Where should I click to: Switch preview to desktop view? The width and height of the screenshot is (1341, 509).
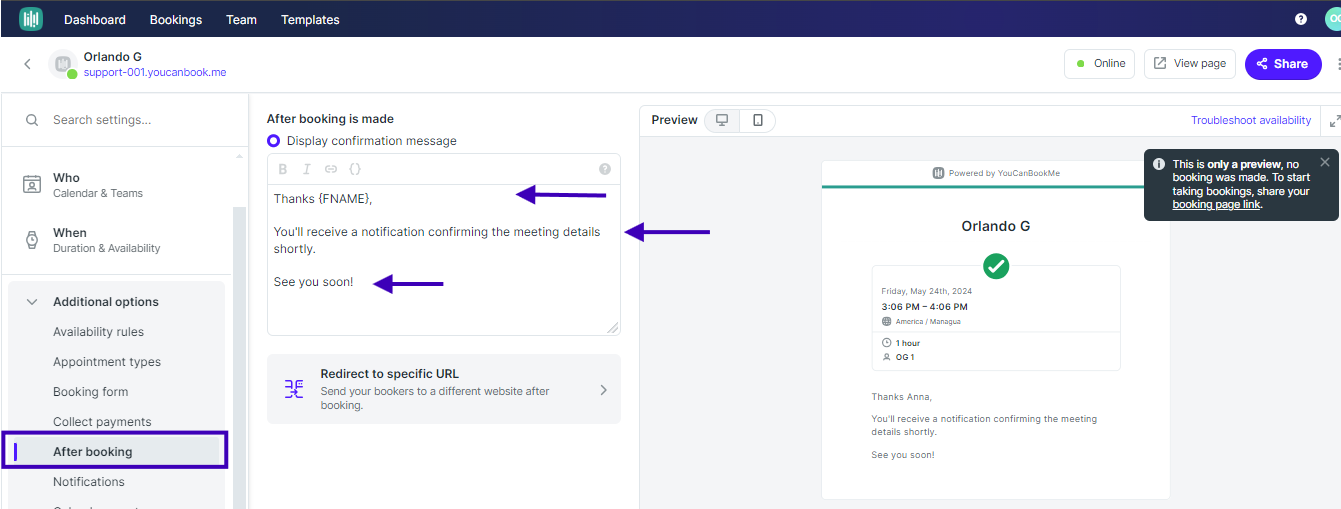click(722, 120)
